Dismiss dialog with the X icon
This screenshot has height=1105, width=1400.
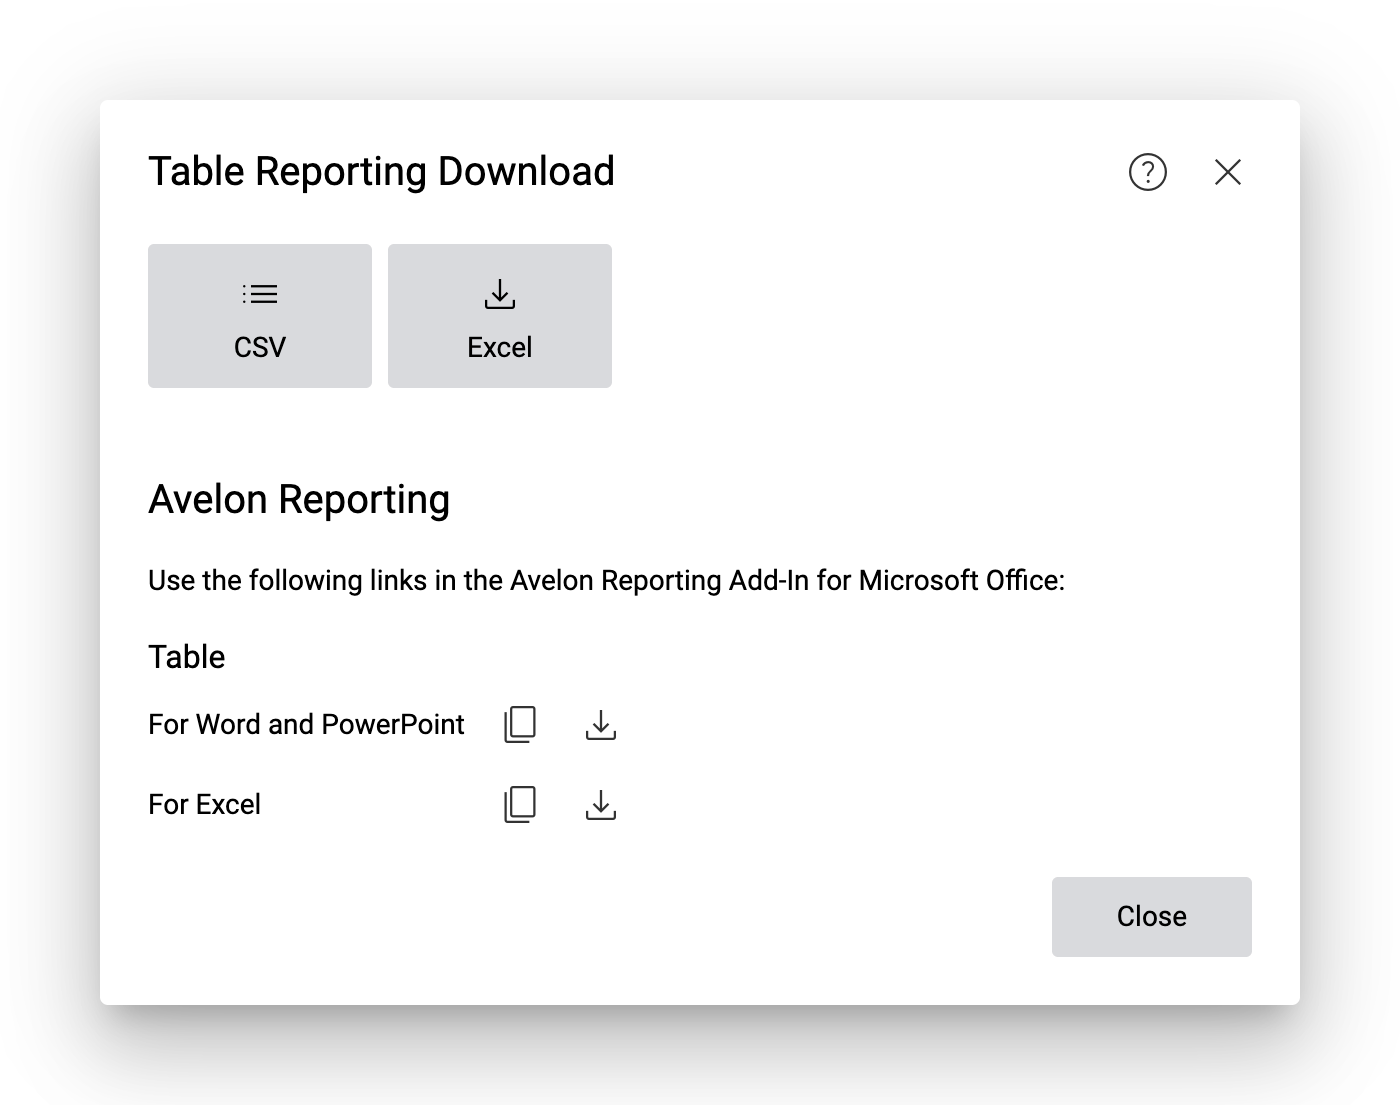pos(1227,172)
